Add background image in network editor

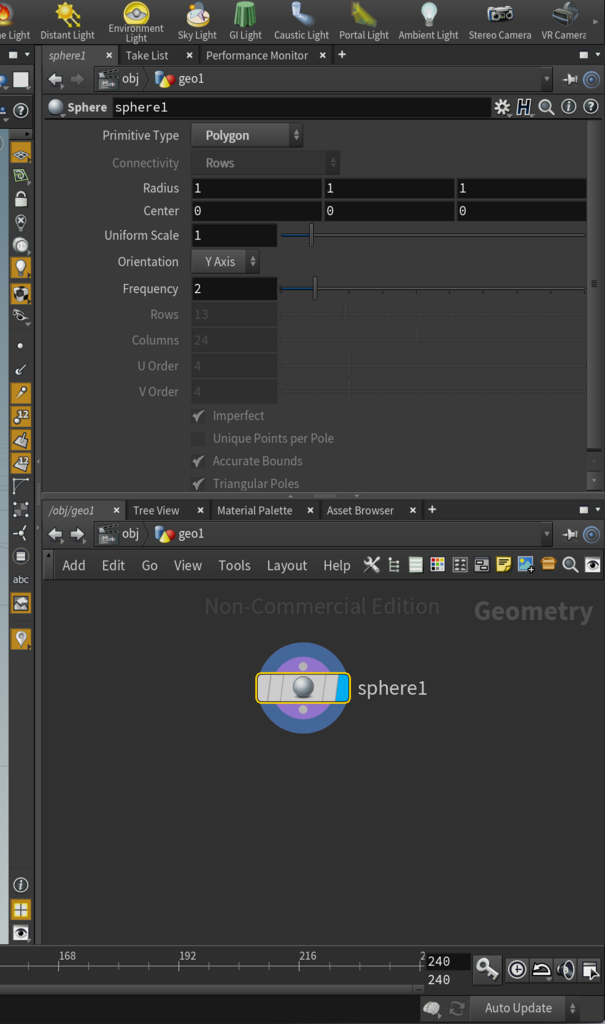click(525, 565)
